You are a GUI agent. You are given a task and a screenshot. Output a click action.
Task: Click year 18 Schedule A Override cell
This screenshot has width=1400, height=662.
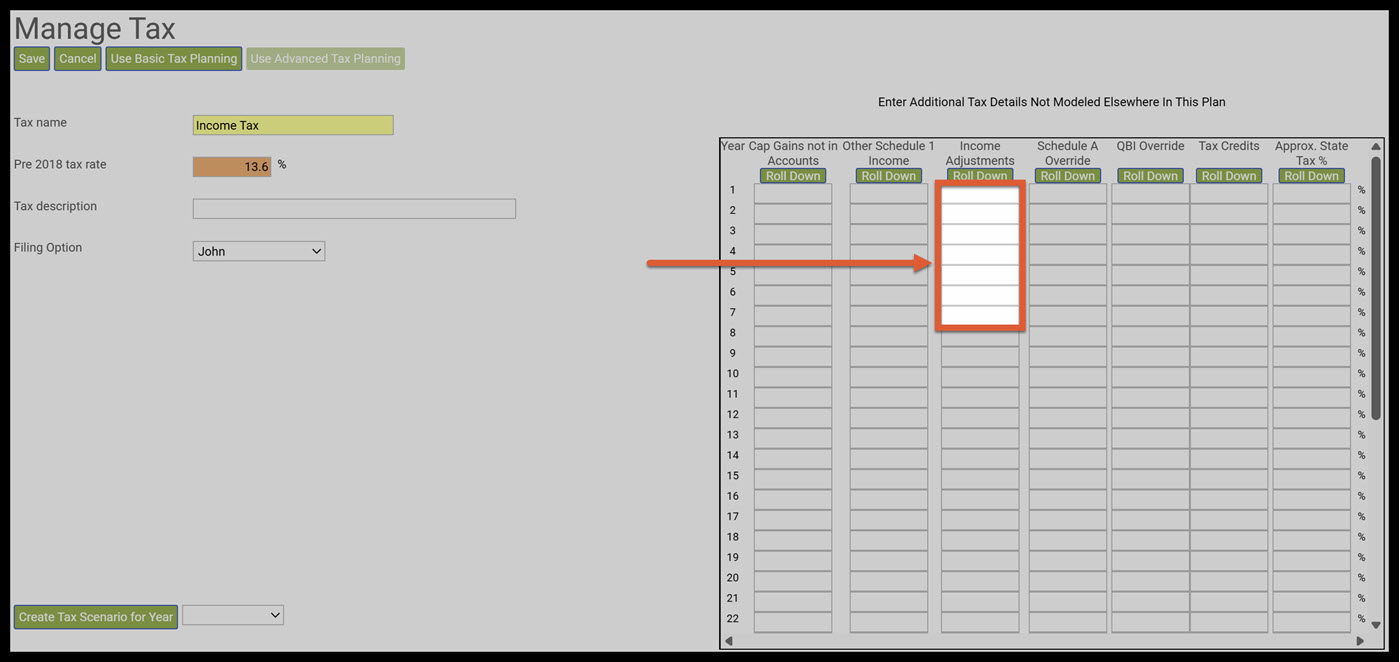1068,541
